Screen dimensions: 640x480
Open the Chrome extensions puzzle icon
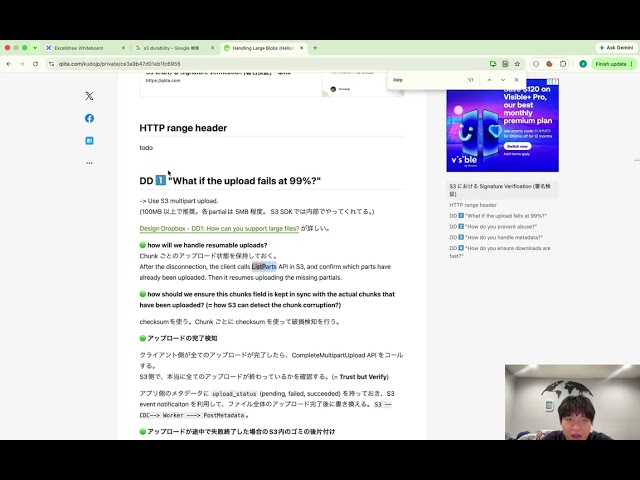click(x=563, y=64)
